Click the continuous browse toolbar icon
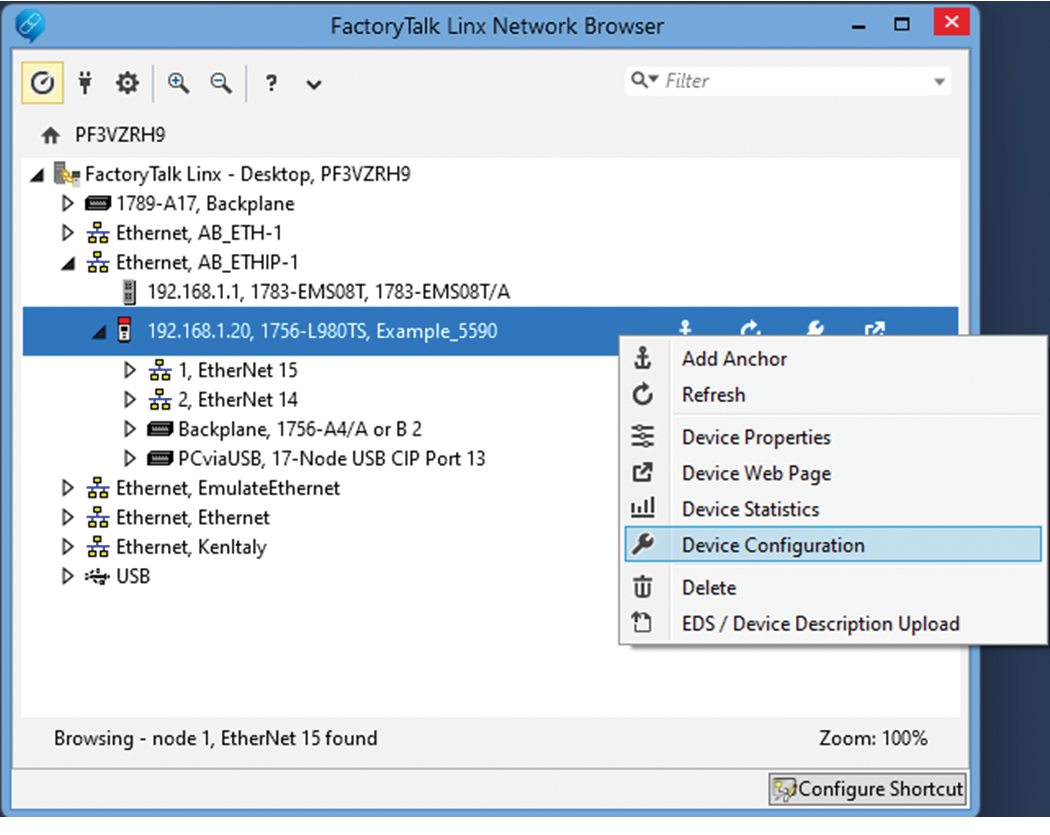The height and width of the screenshot is (835, 1050). (x=42, y=84)
